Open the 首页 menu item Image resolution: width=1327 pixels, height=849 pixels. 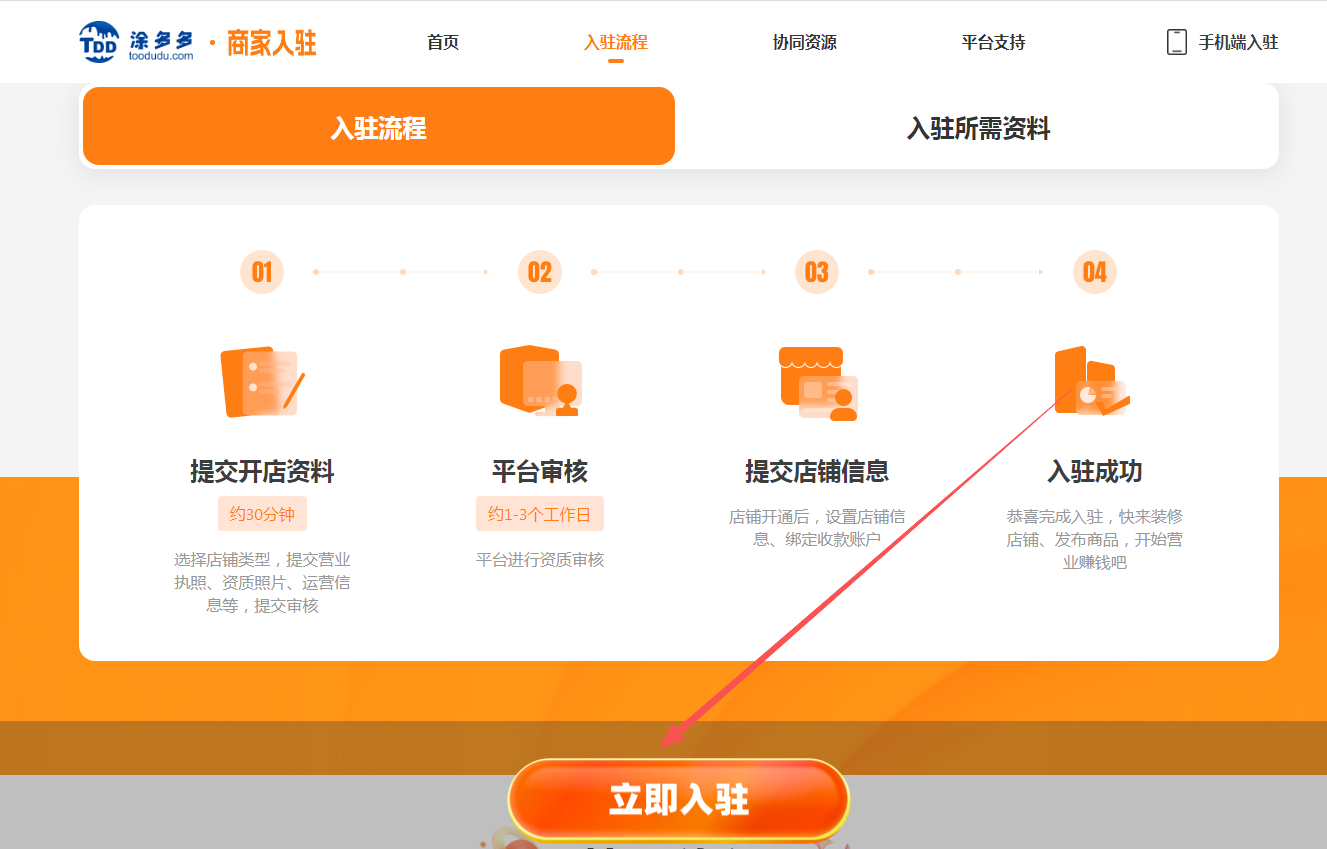(443, 42)
